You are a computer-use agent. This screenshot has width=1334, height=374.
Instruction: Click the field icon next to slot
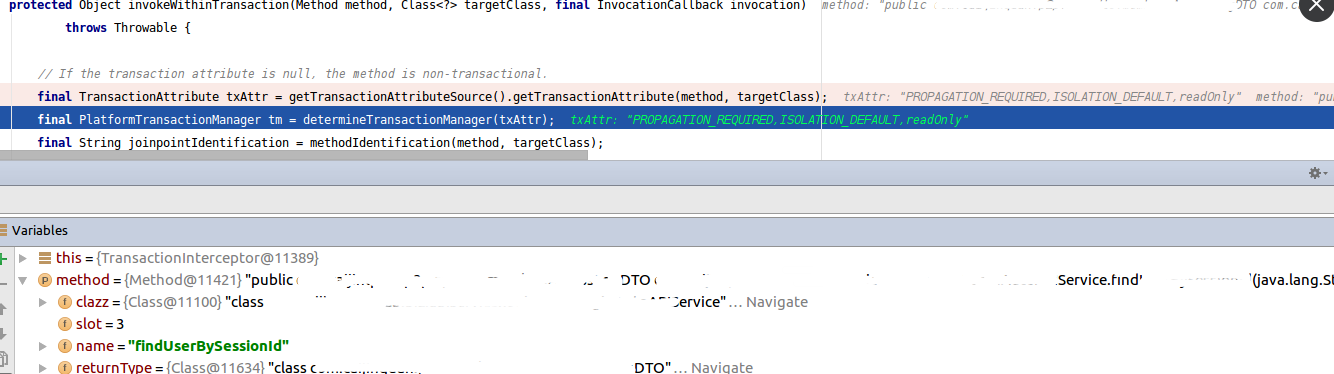point(65,324)
